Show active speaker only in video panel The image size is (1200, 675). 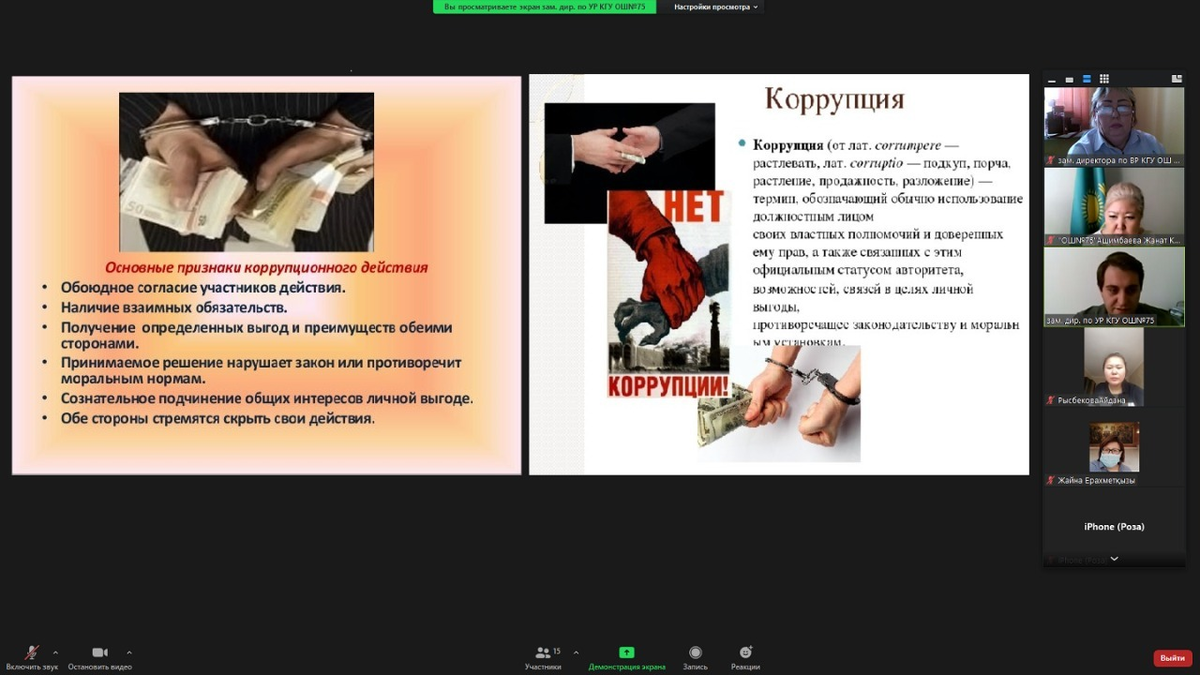tap(1069, 79)
